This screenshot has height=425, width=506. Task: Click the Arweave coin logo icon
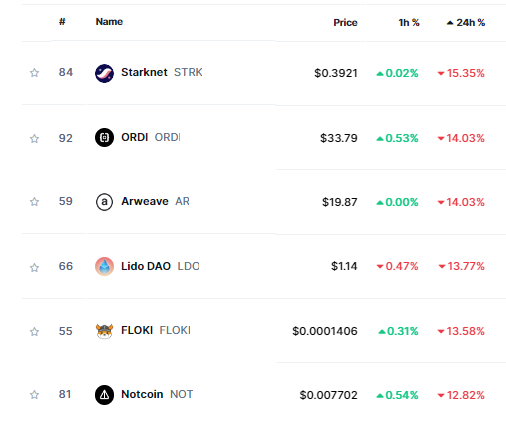point(104,202)
